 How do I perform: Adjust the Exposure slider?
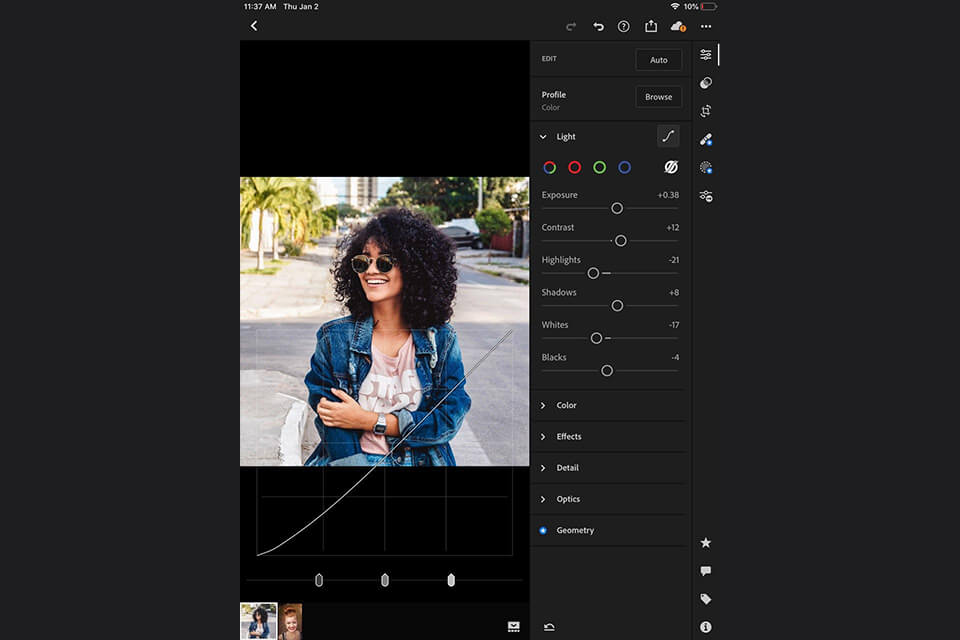coord(617,208)
